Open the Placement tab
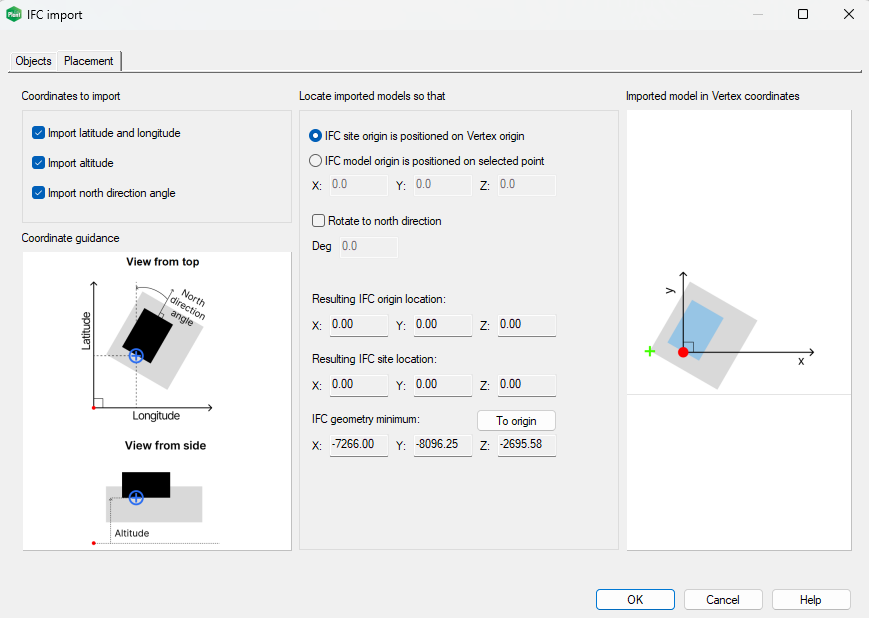This screenshot has height=618, width=869. point(89,61)
